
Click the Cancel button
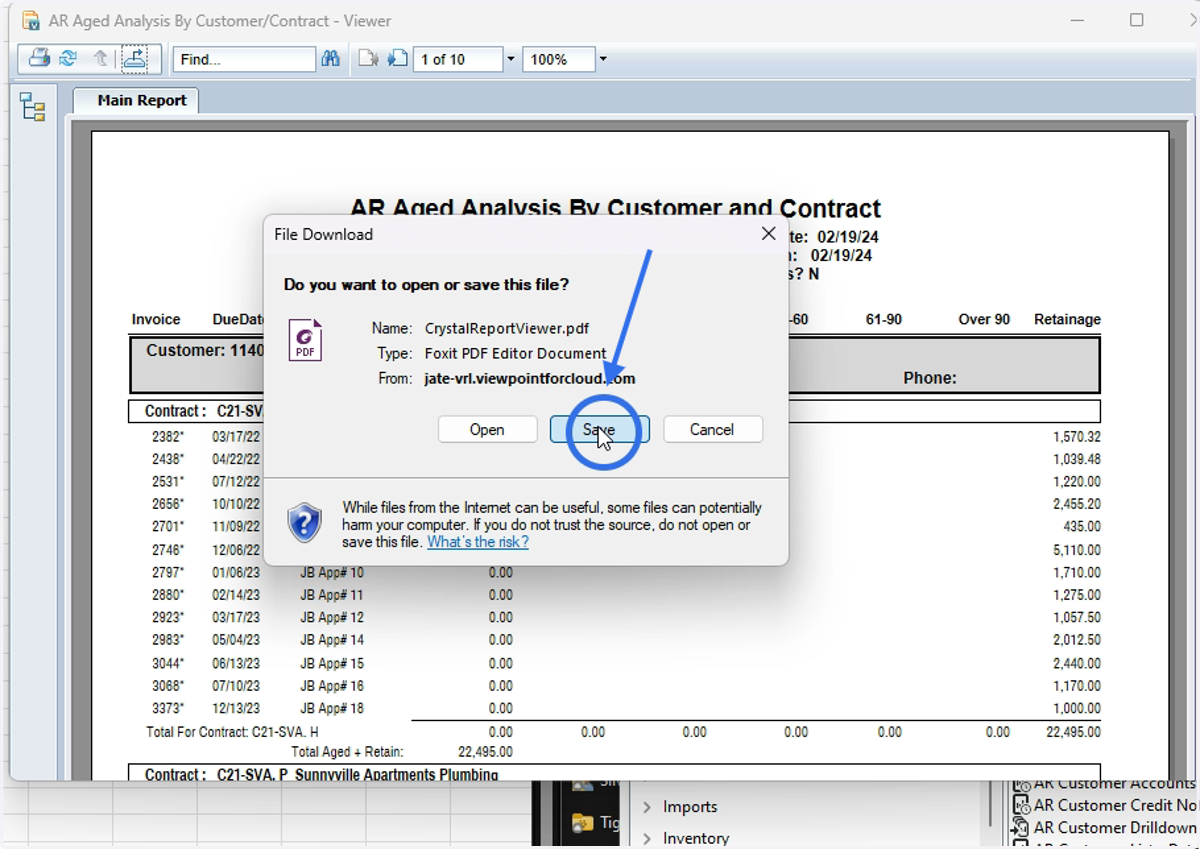(712, 429)
